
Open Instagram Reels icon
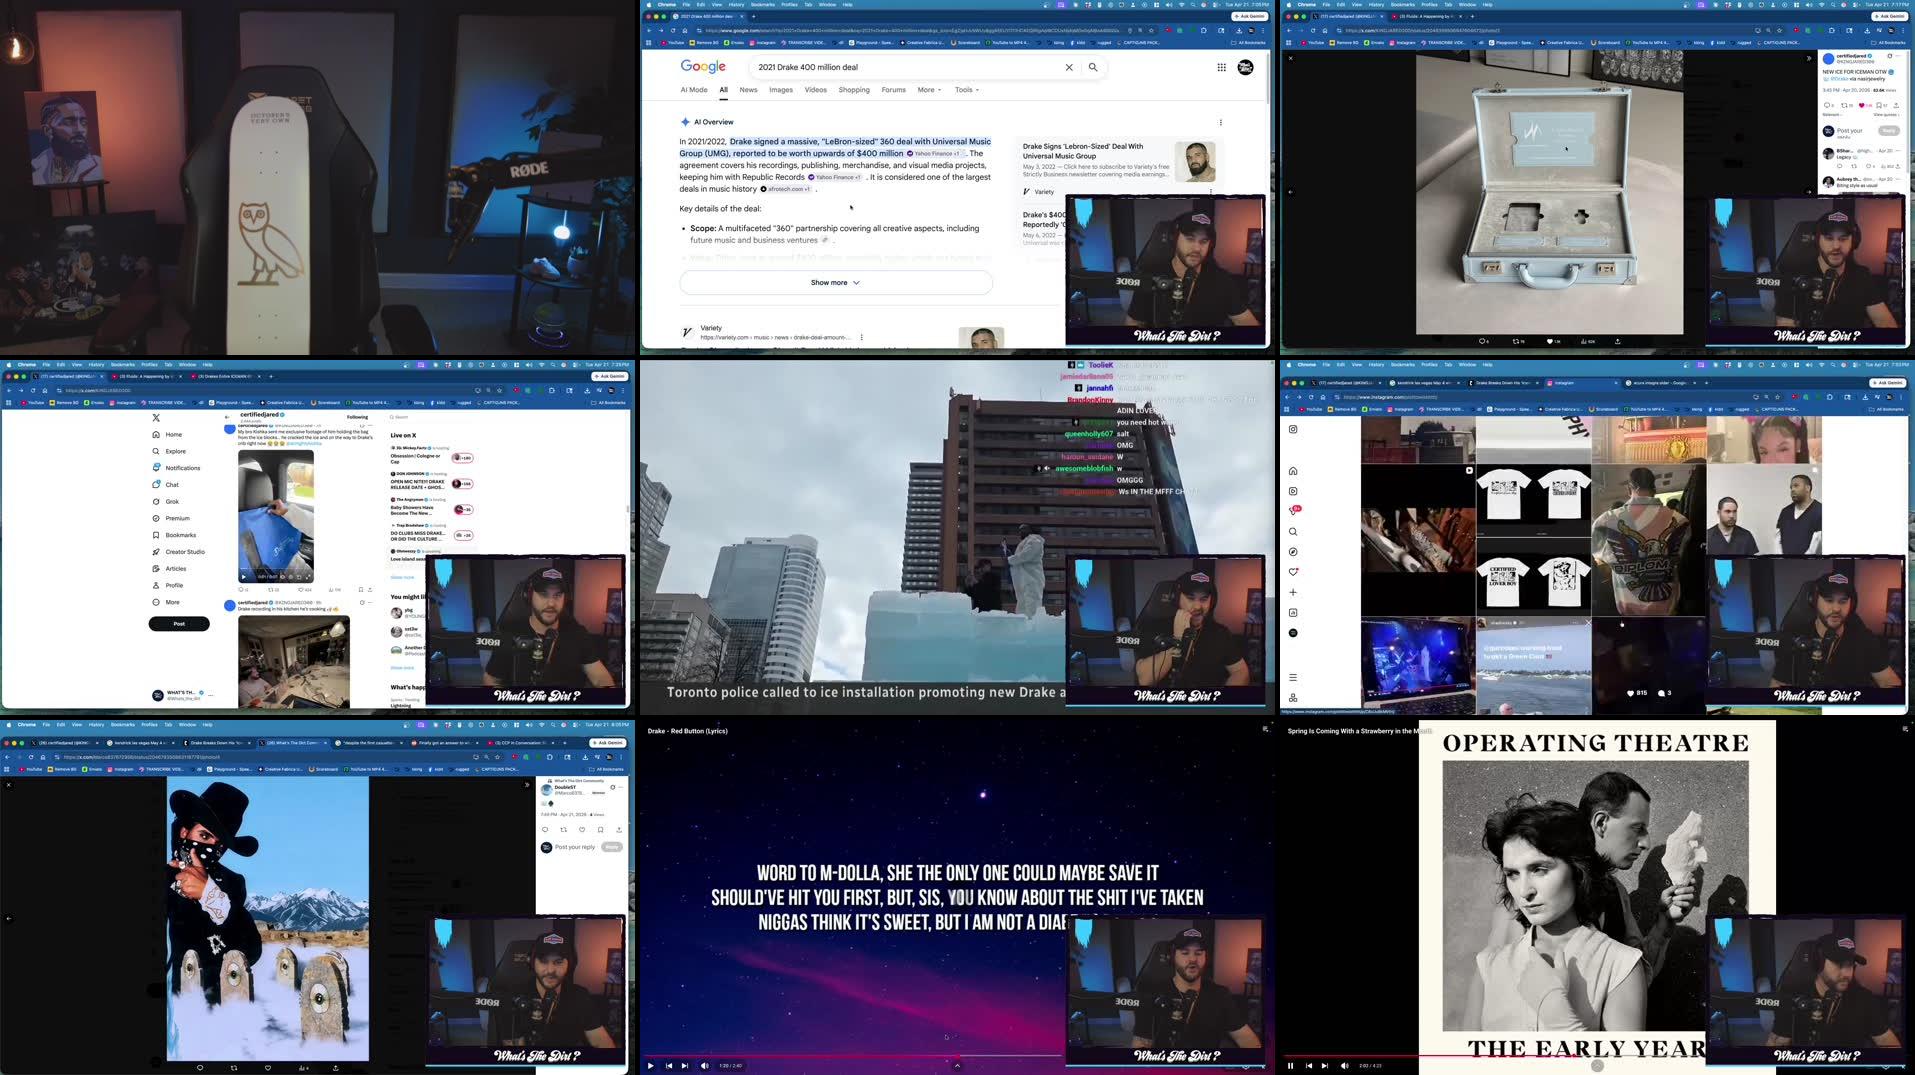pos(1293,491)
